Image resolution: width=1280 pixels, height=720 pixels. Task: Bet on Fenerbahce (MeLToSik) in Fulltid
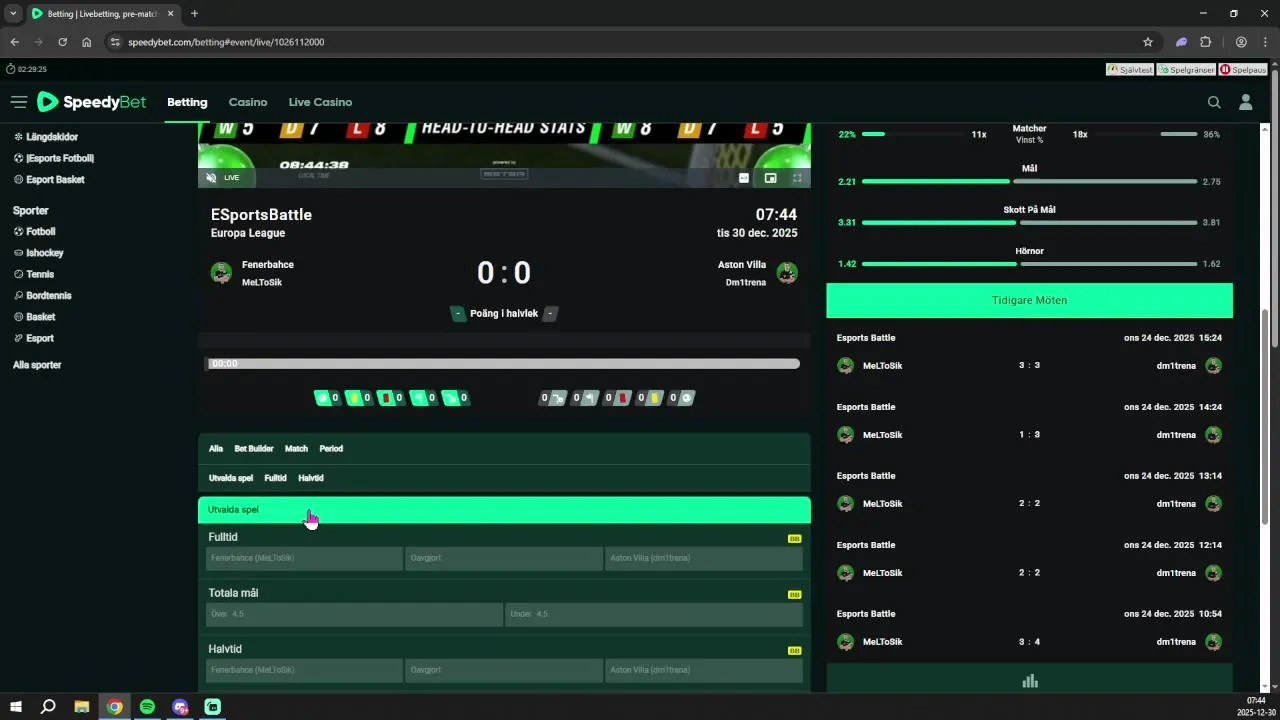tap(304, 558)
